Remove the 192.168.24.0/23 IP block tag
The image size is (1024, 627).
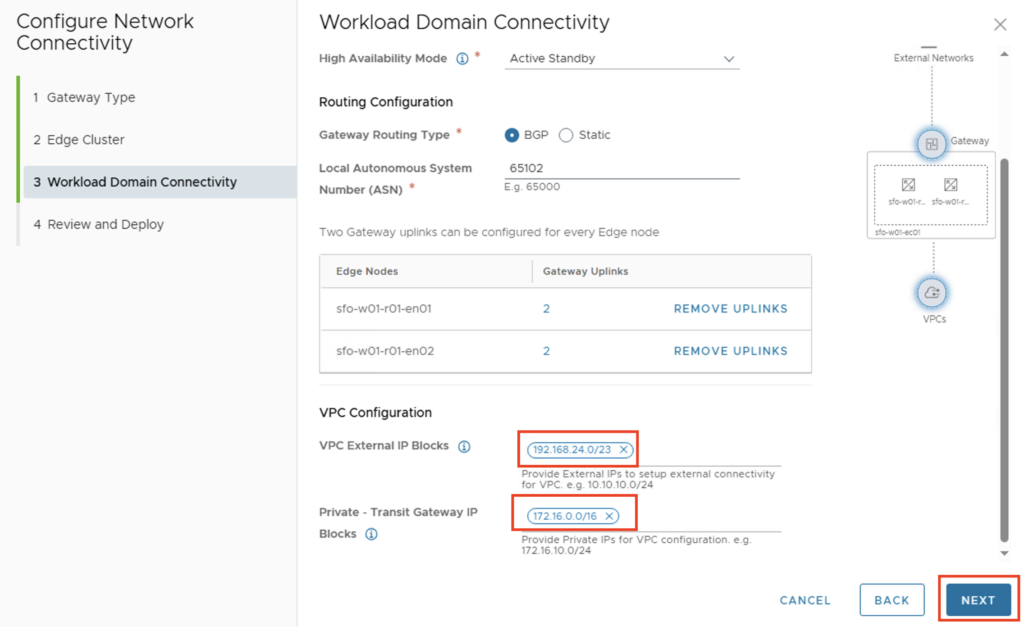coord(623,450)
